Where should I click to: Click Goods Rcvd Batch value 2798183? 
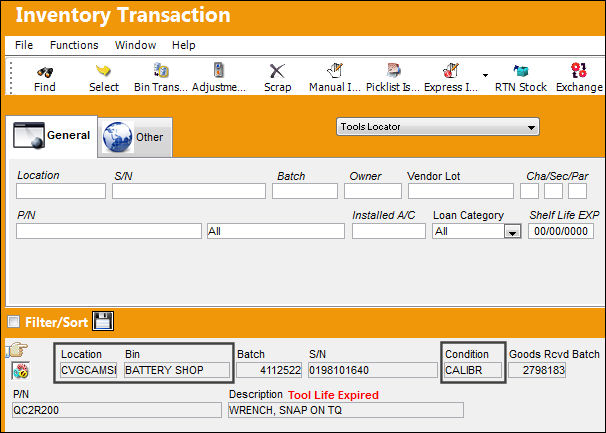tap(537, 370)
